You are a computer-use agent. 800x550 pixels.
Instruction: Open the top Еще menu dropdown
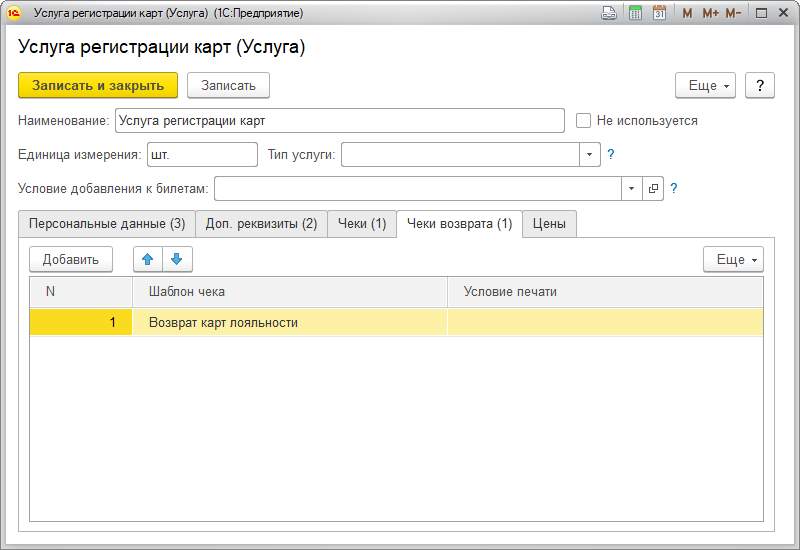coord(711,85)
